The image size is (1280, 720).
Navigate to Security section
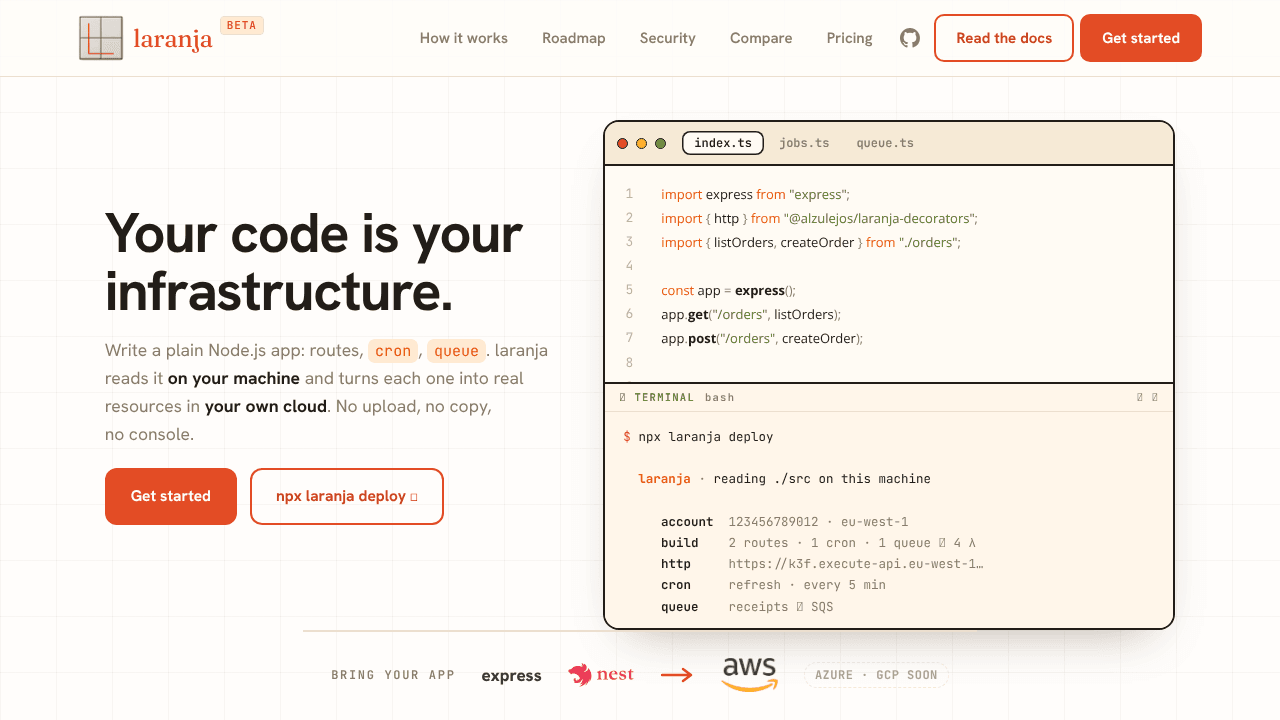coord(668,38)
